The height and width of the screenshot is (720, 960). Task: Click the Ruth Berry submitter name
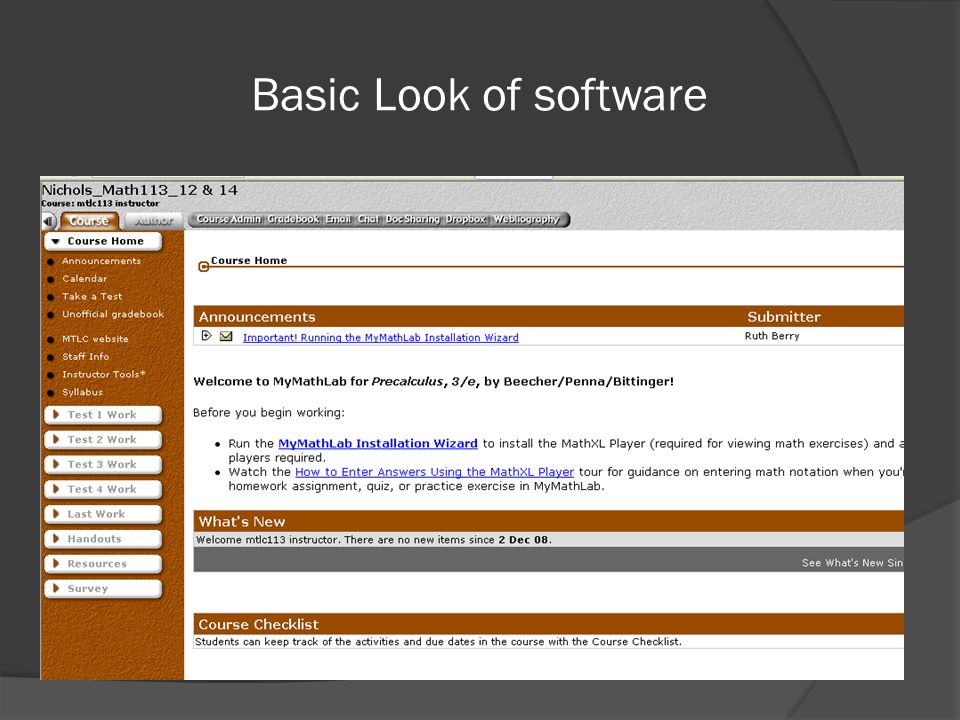[x=771, y=336]
